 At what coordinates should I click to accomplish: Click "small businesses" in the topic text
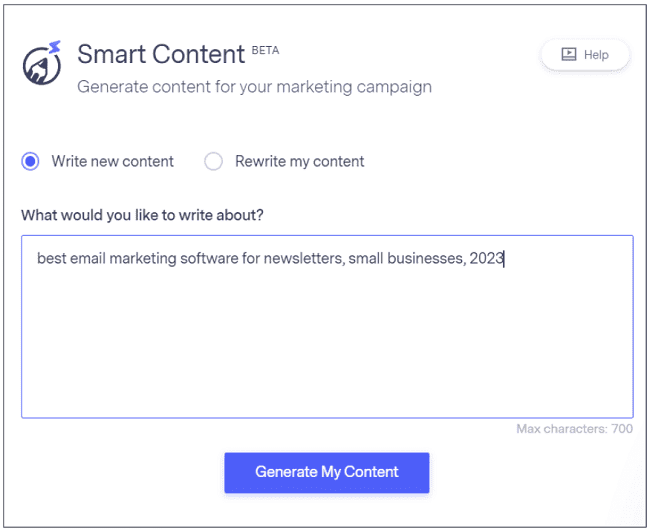(x=405, y=259)
